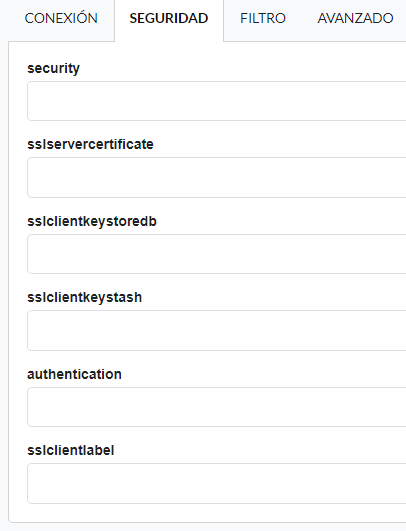Screen dimensions: 406x531
Task: Click the sslclientlabel label text
Action: coord(71,451)
